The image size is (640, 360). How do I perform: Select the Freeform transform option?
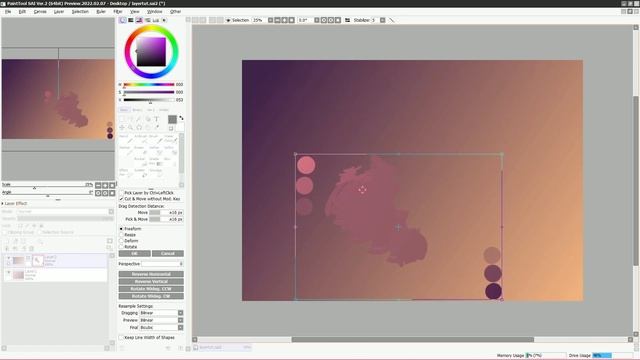(x=121, y=229)
